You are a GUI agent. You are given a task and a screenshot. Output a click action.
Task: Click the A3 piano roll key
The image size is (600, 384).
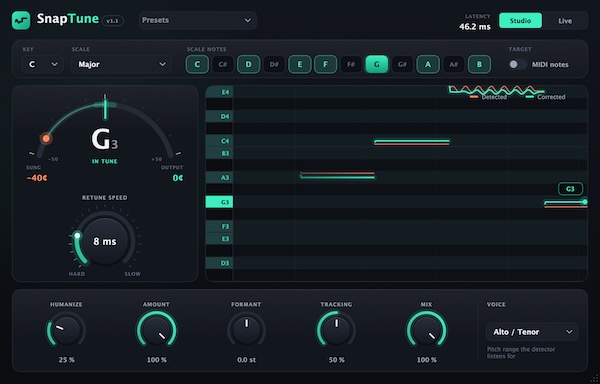coord(219,177)
